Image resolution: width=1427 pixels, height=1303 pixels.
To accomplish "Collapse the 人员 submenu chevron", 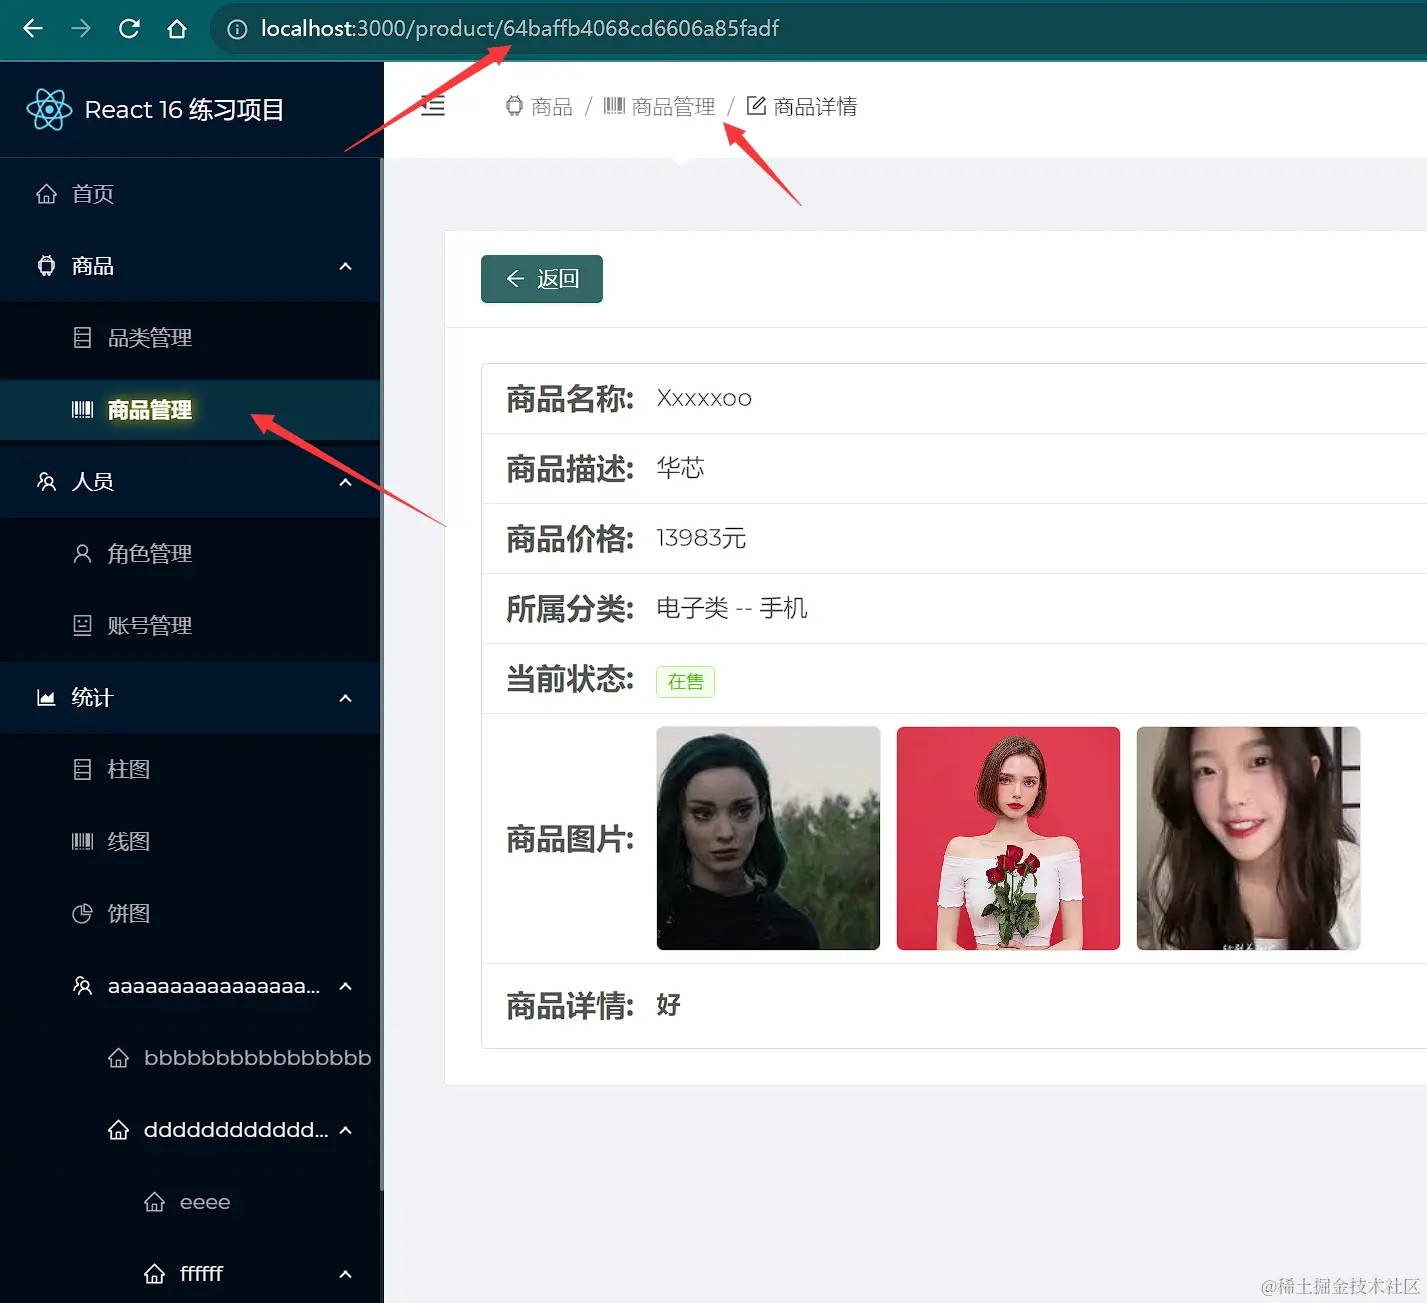I will pos(346,482).
